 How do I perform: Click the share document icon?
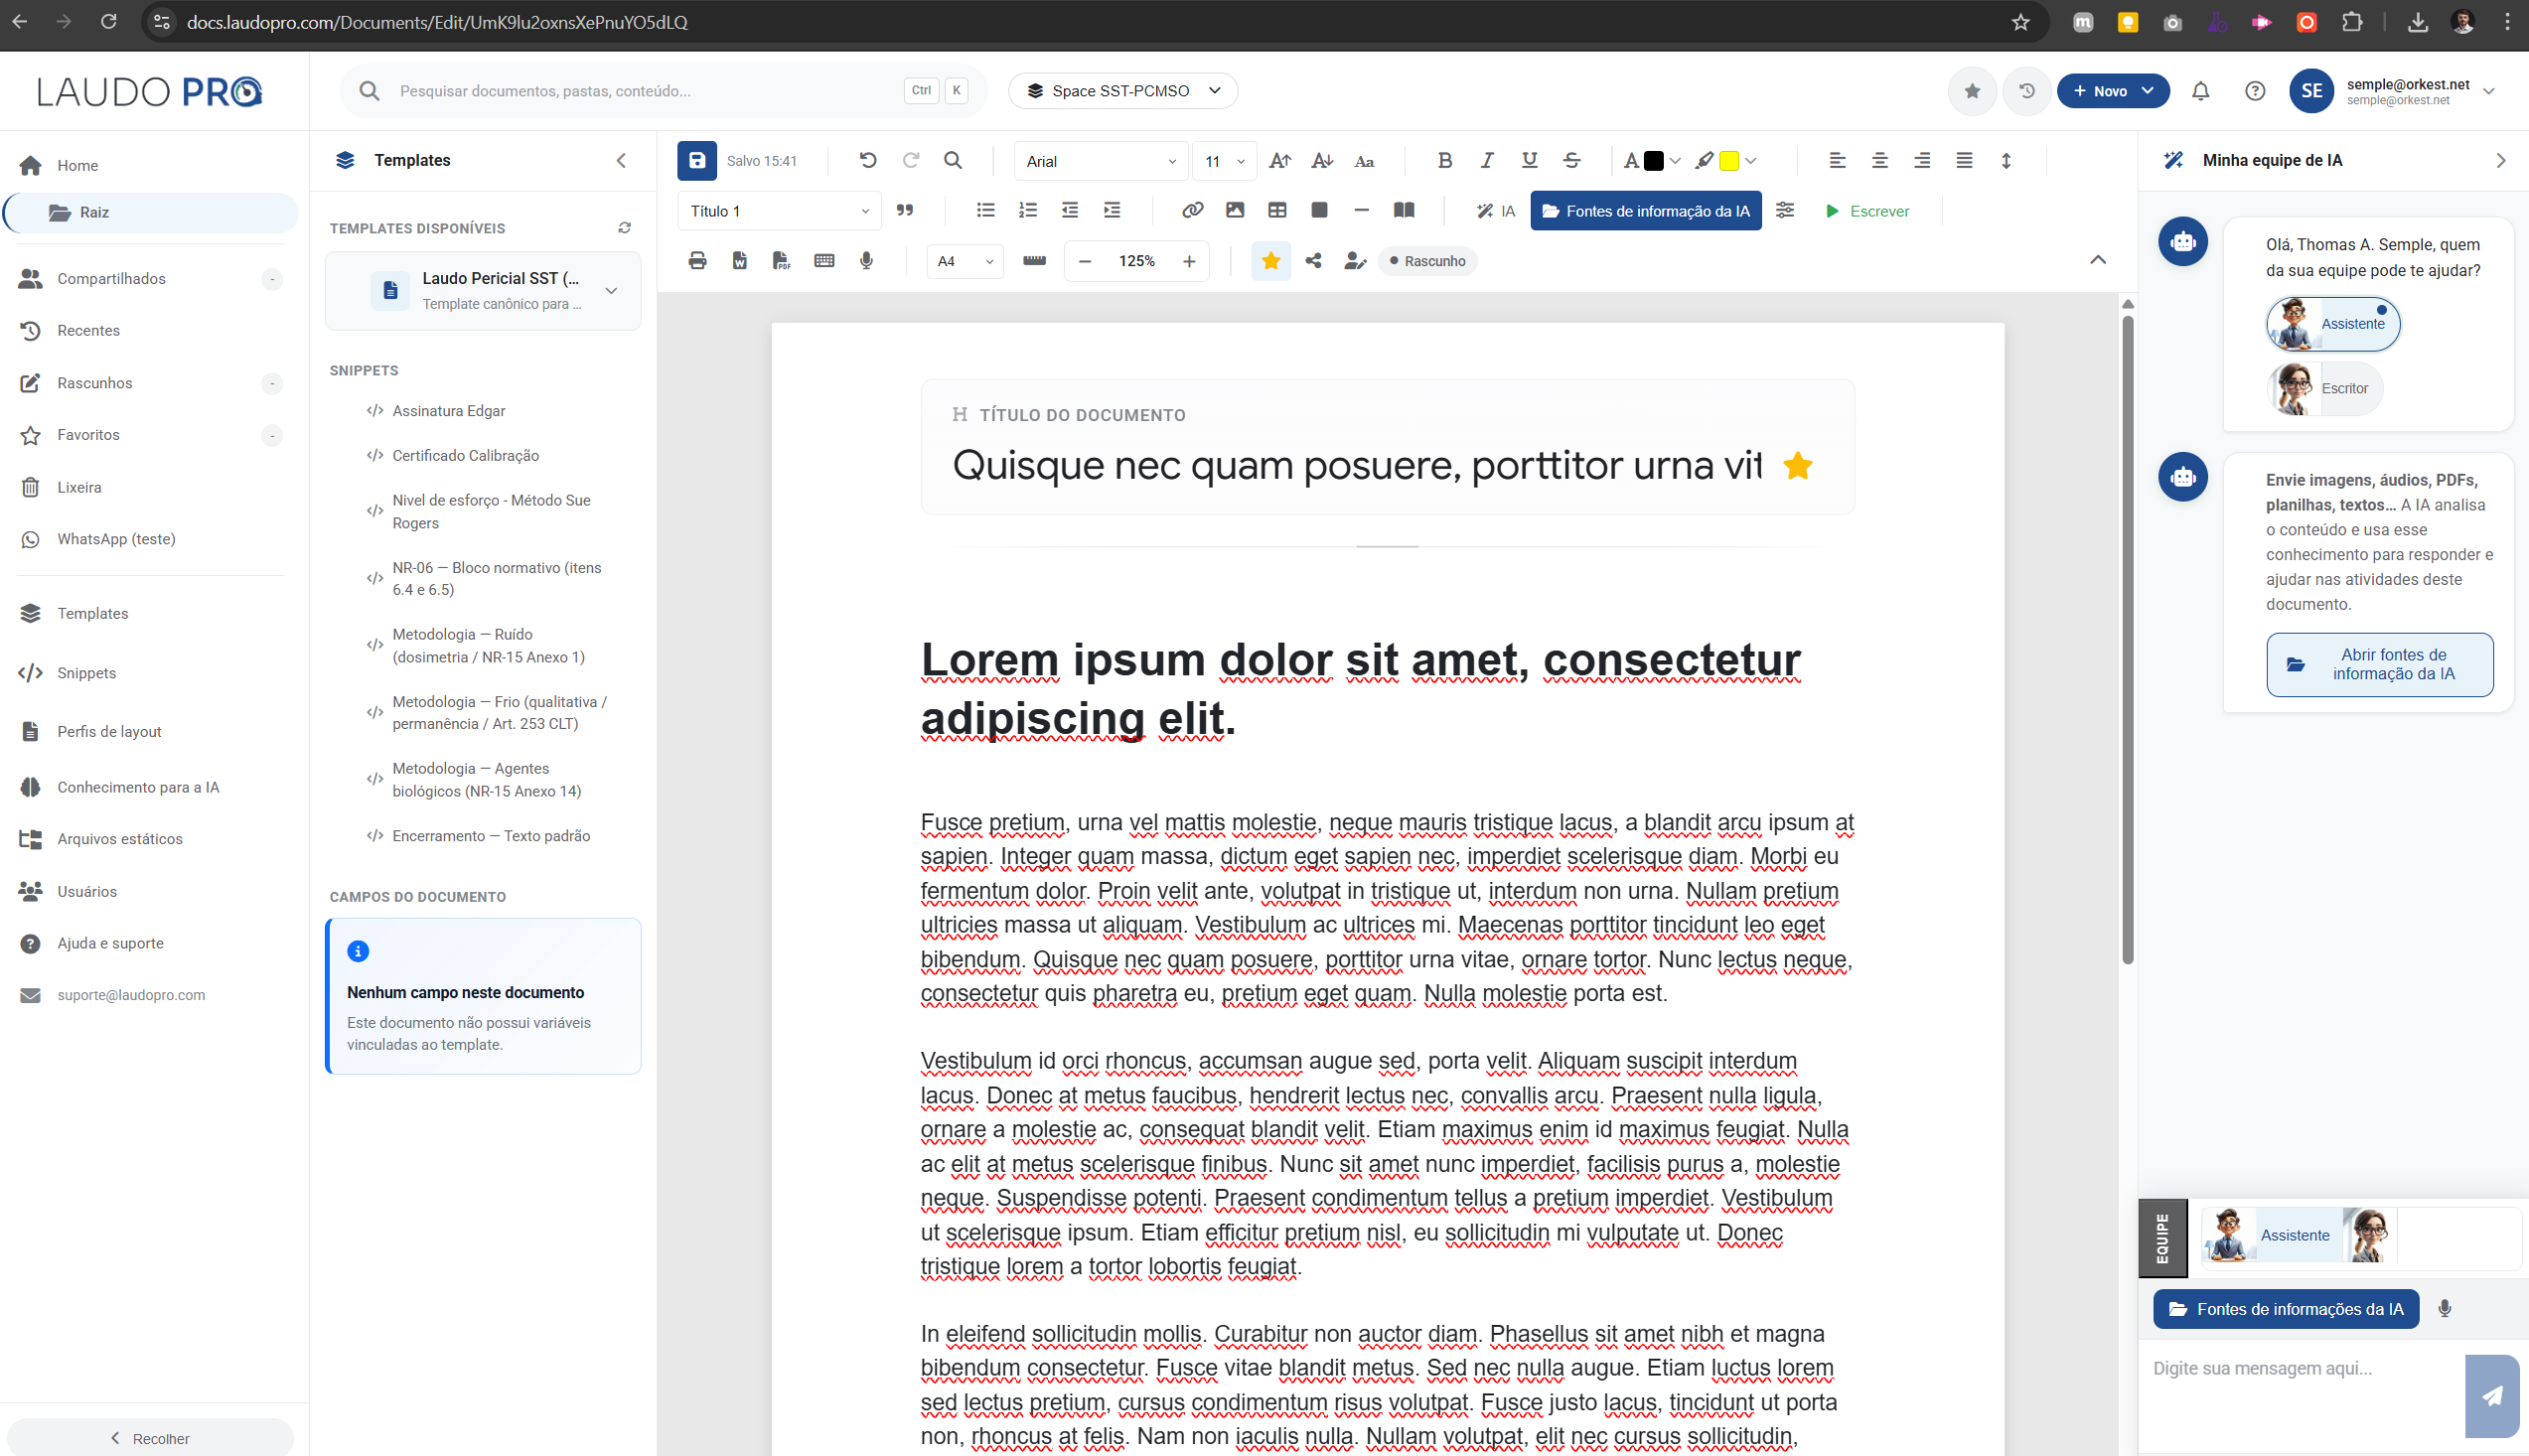click(x=1313, y=261)
